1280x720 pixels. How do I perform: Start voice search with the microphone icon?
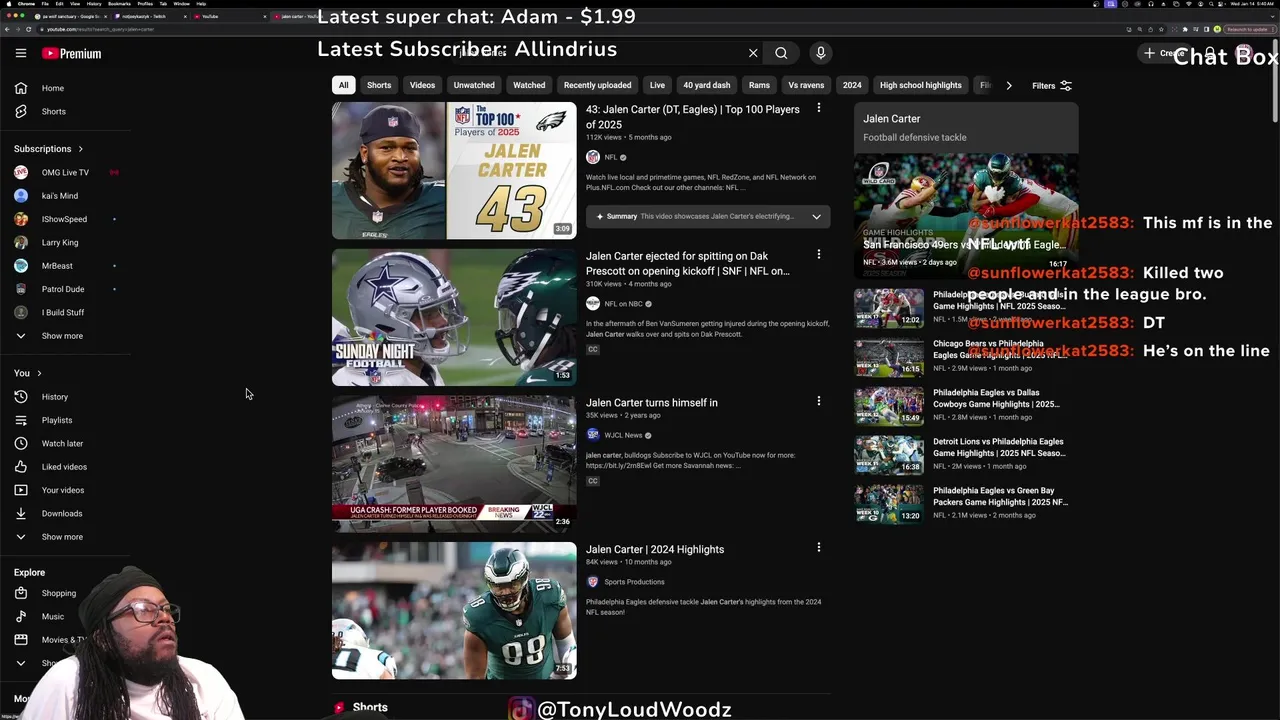[820, 53]
